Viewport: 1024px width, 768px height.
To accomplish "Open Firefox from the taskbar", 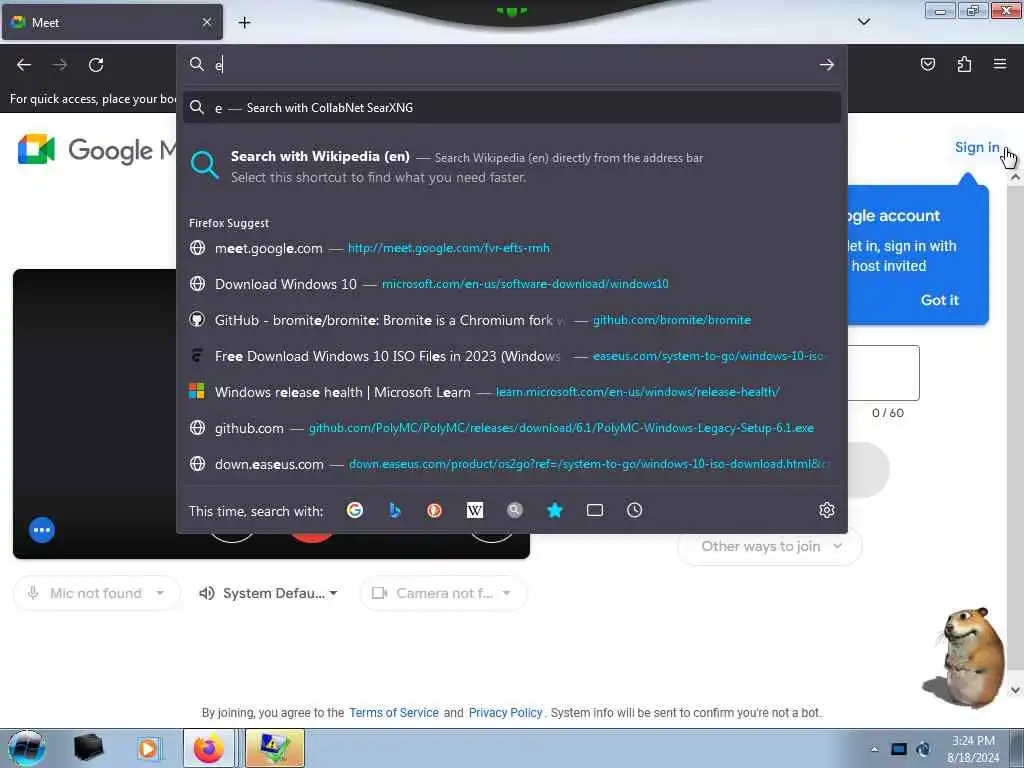I will pos(208,748).
